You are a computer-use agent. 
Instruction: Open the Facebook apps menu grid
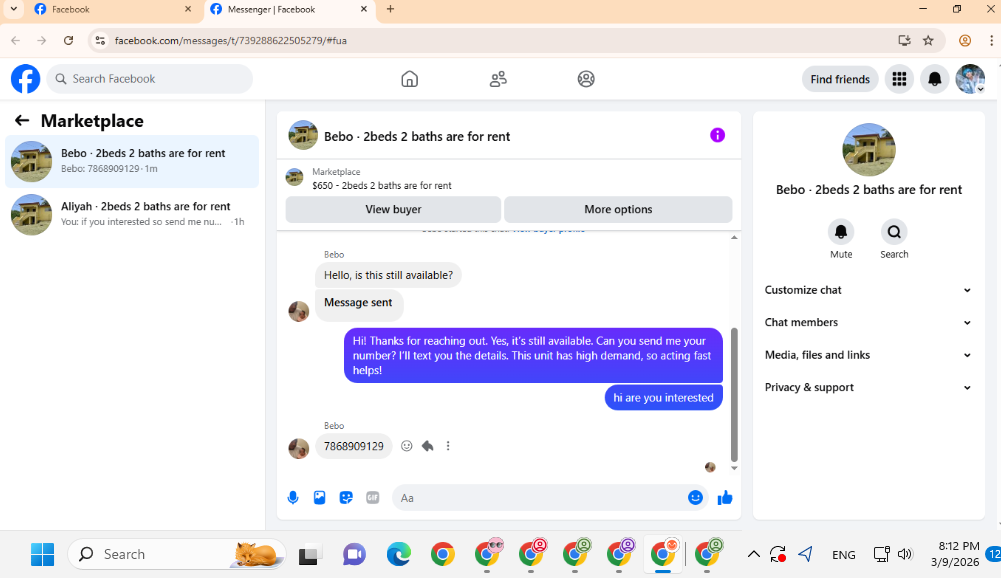(x=899, y=79)
